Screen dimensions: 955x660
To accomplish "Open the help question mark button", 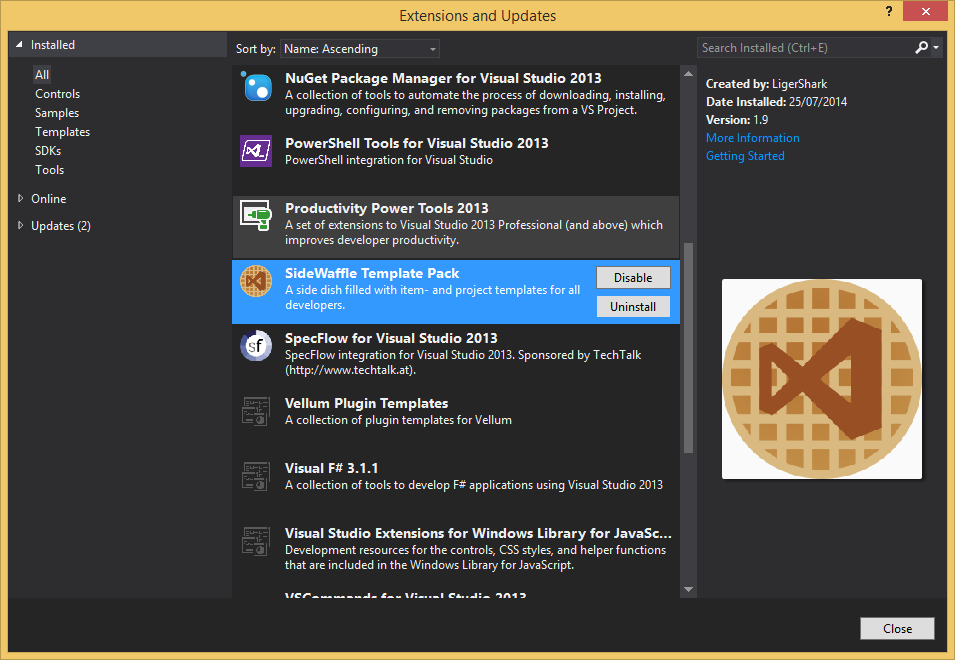I will (x=889, y=11).
